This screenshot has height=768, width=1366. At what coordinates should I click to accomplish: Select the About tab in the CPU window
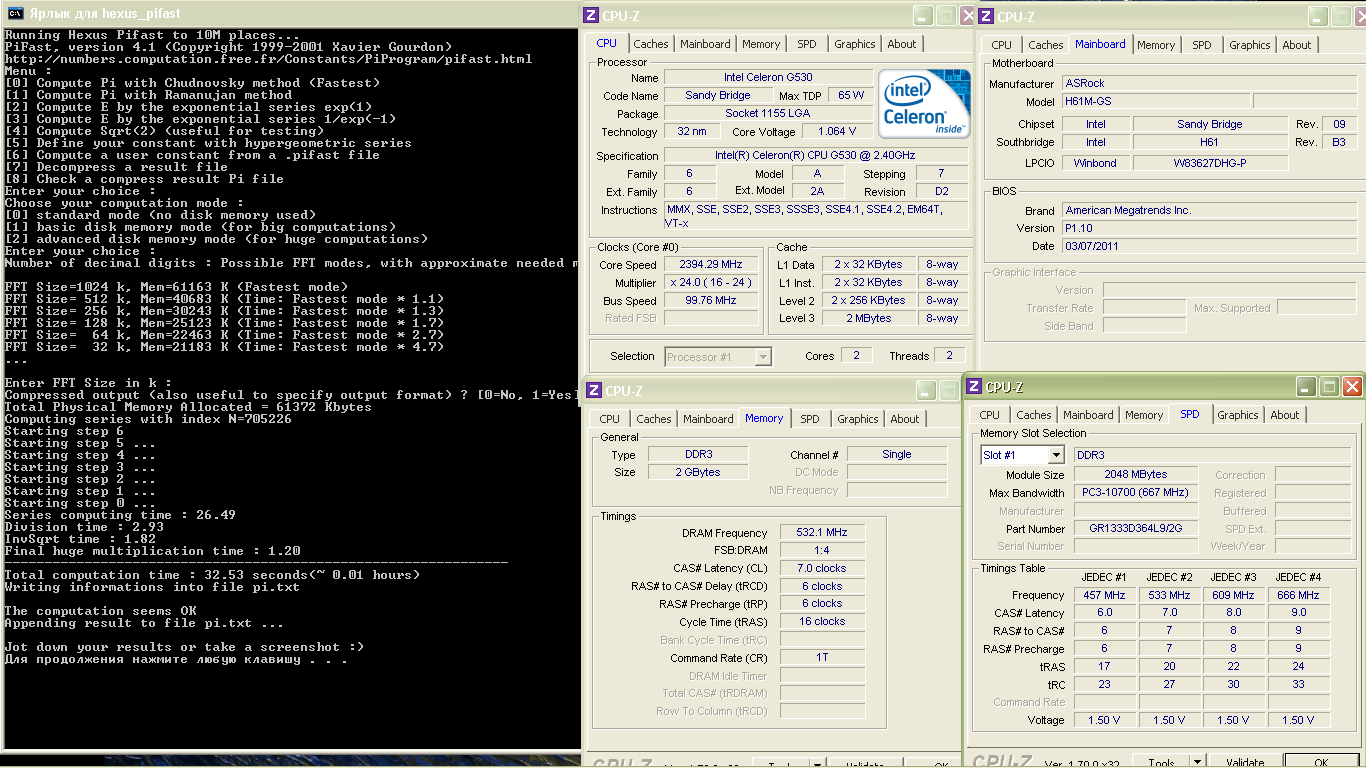coord(902,44)
